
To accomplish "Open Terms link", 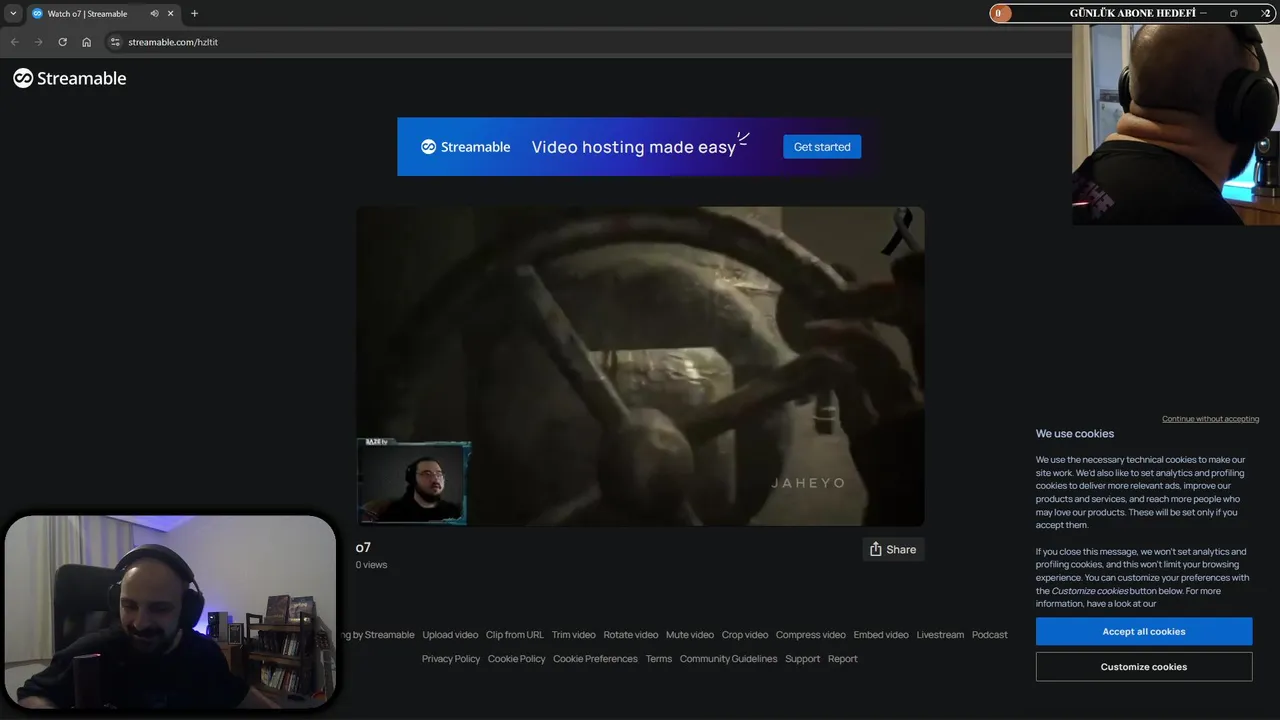I will 659,659.
